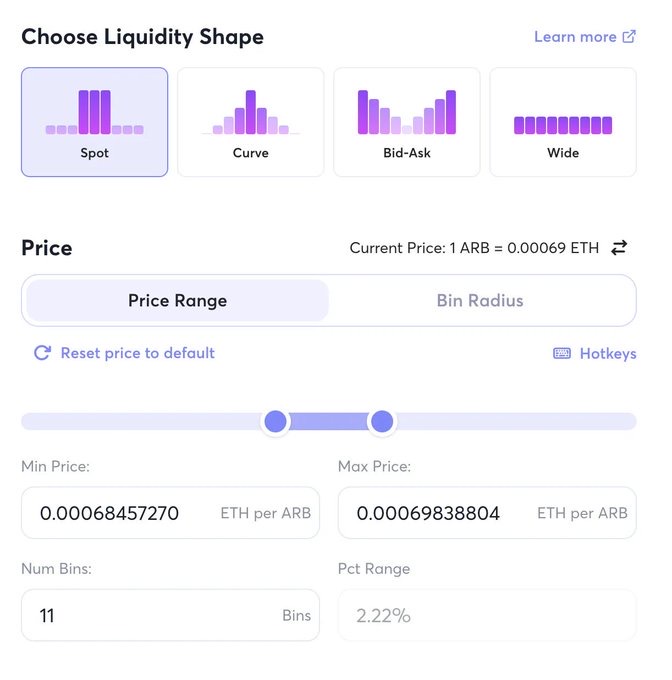
Task: Click the left min price slider handle
Action: coord(276,421)
